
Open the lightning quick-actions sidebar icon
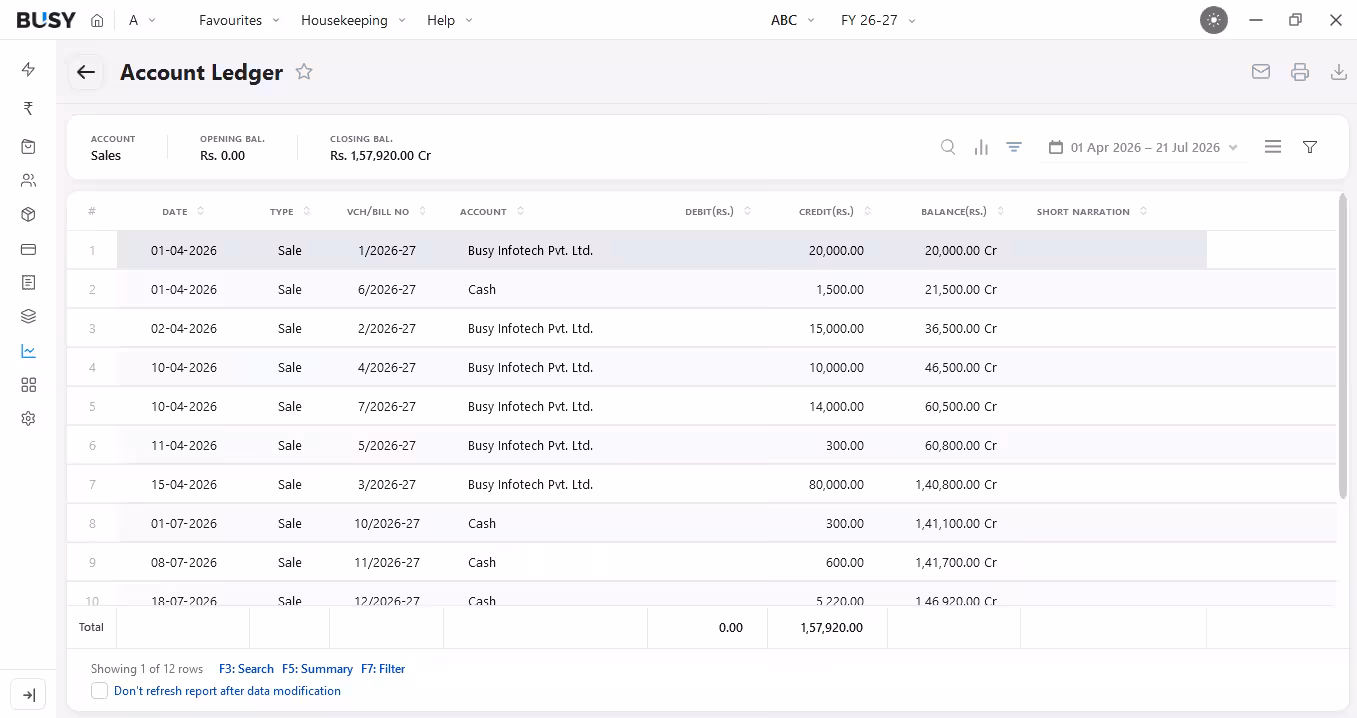pos(28,69)
